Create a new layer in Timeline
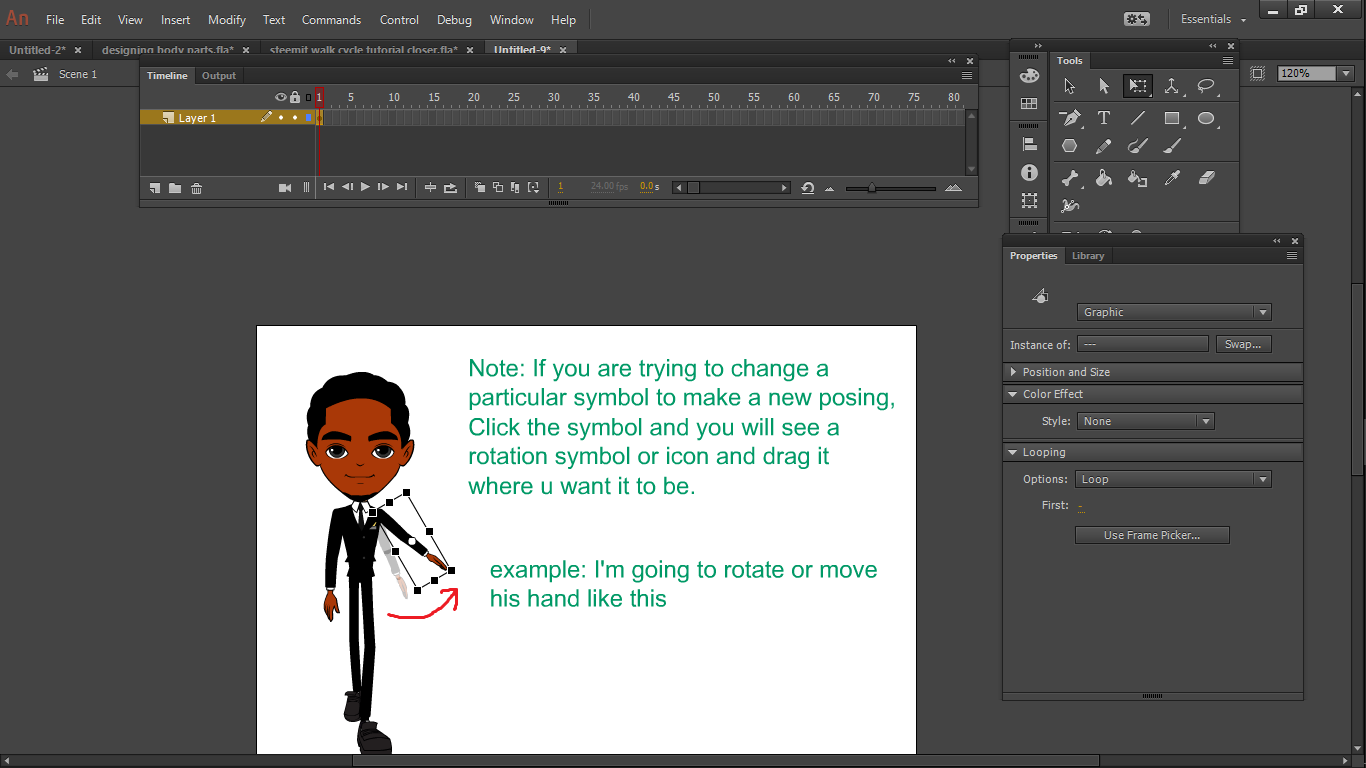Viewport: 1366px width, 768px height. [155, 188]
